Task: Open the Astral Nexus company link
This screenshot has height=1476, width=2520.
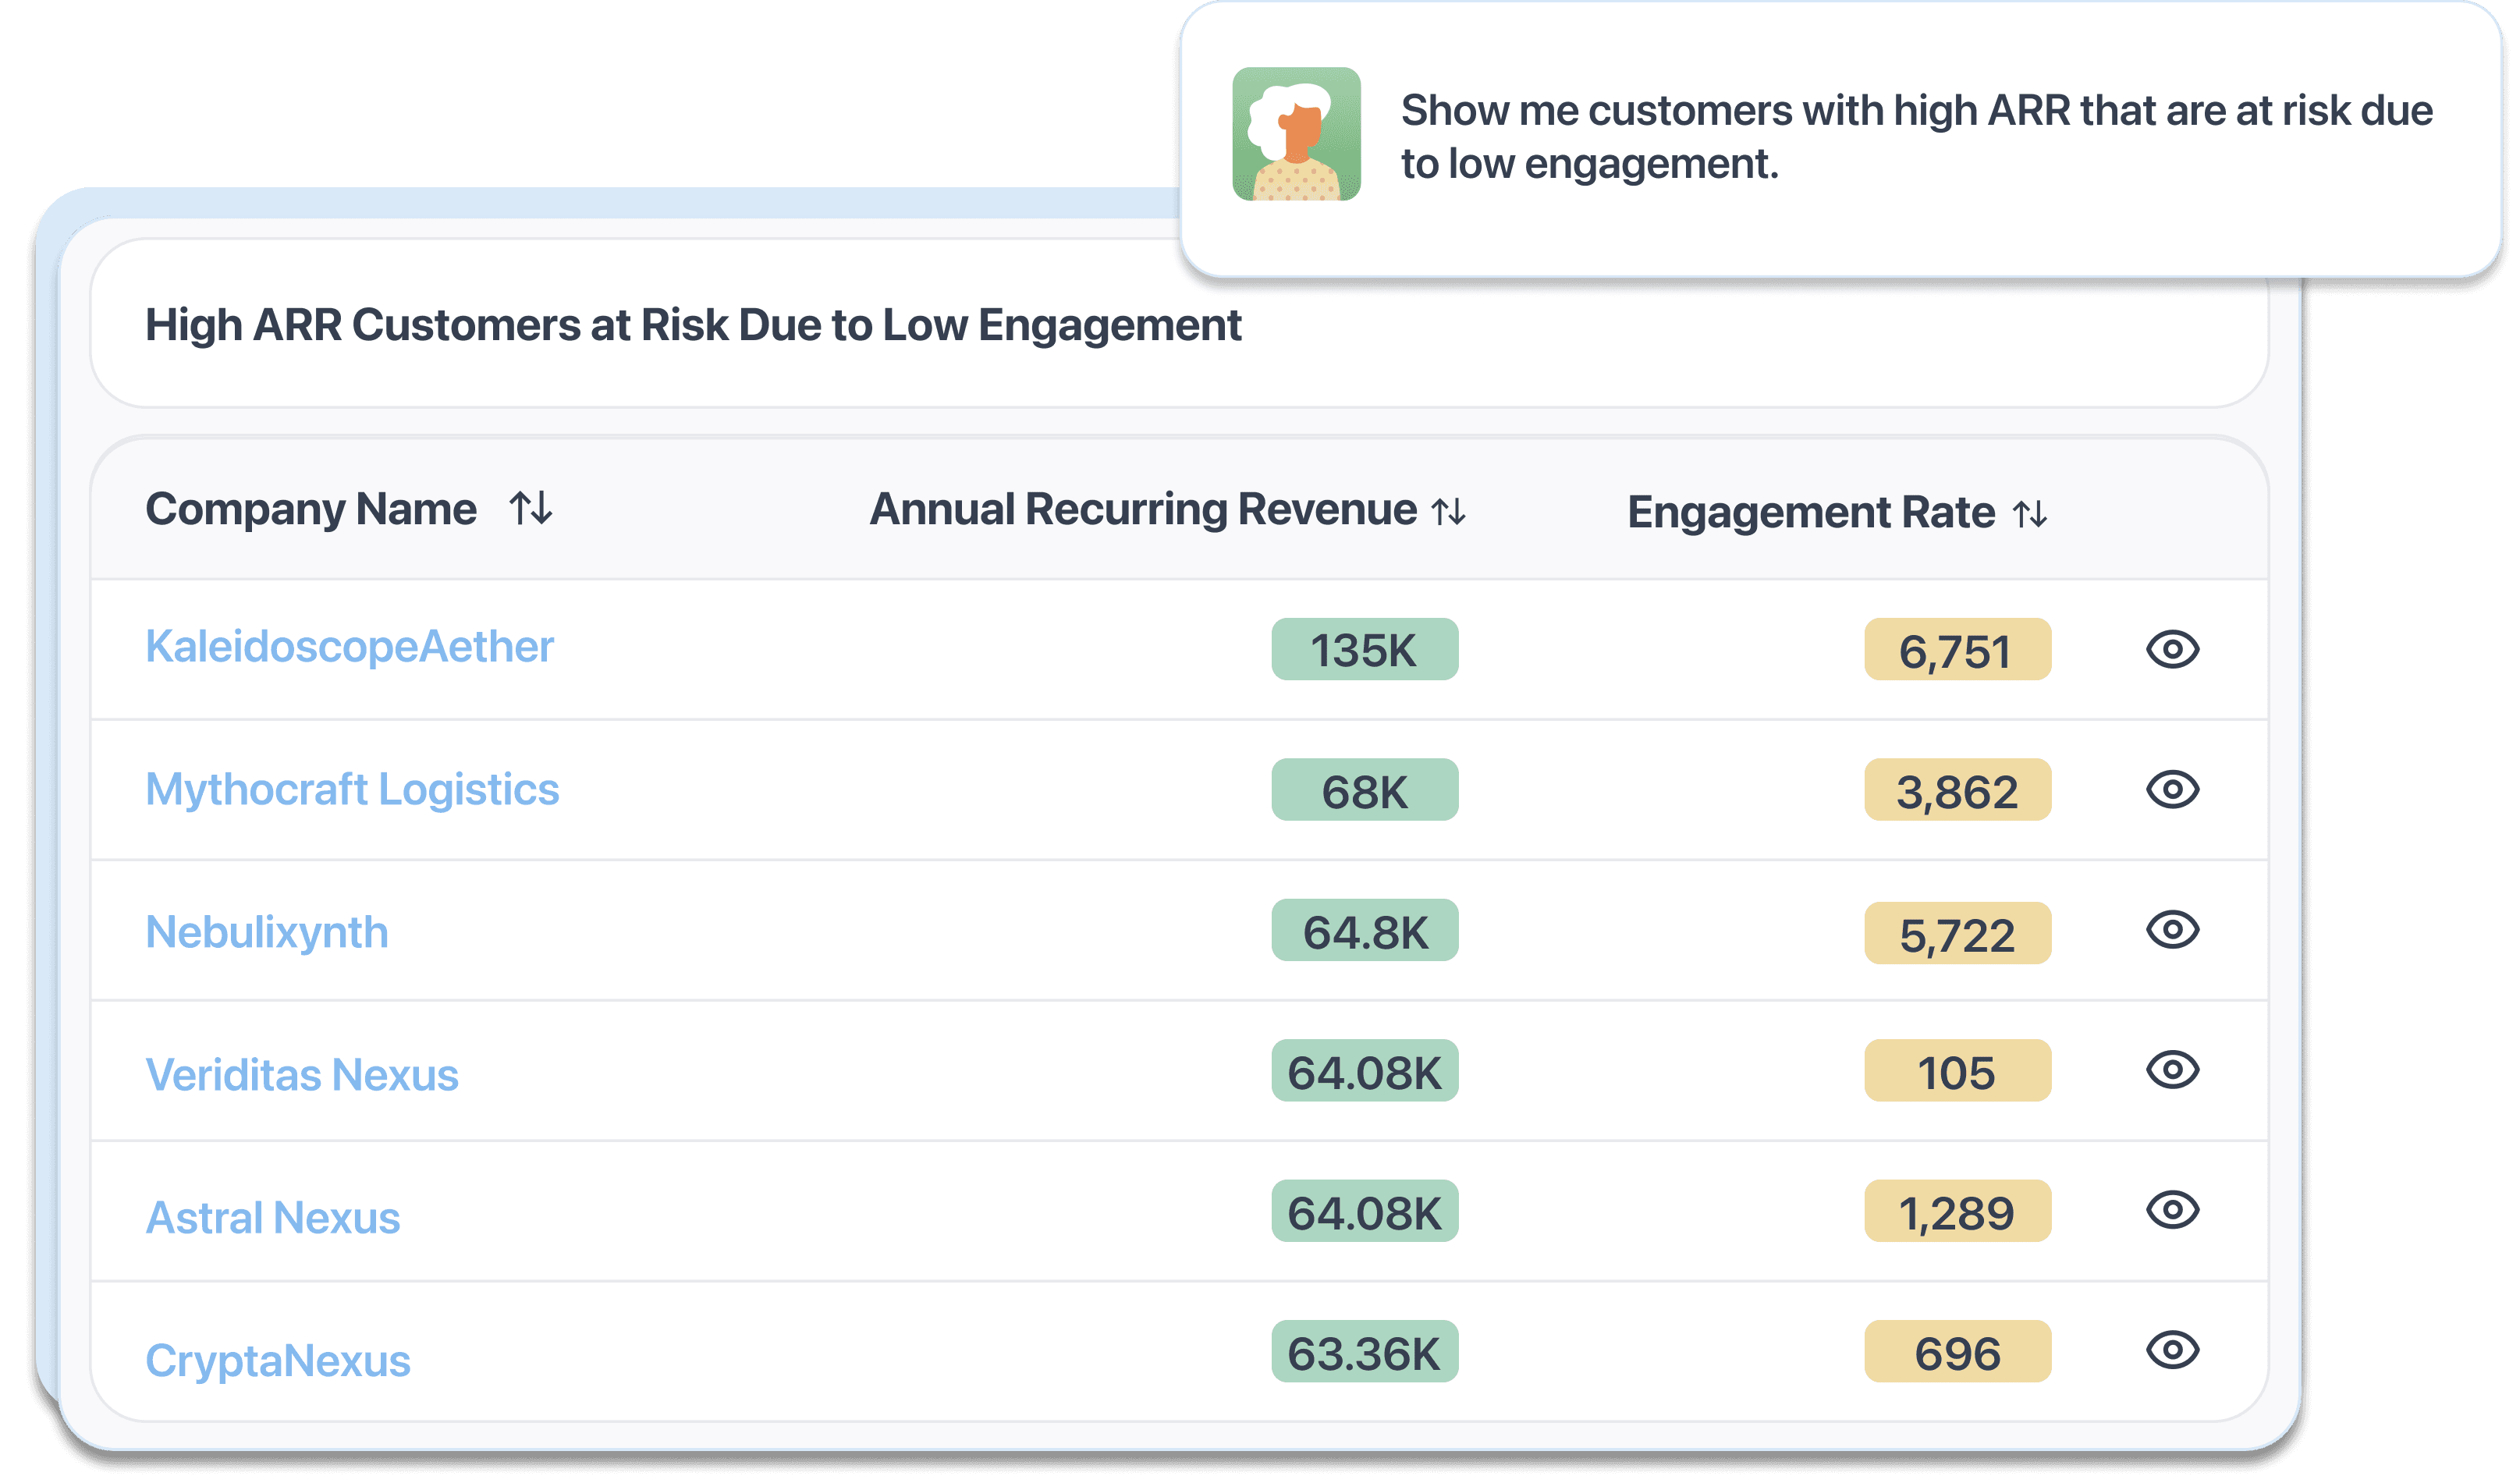Action: pos(273,1218)
